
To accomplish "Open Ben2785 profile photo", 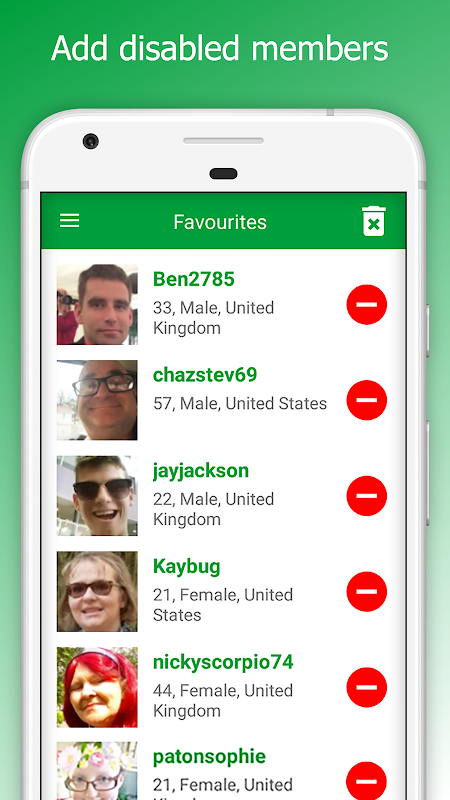I will 97,305.
